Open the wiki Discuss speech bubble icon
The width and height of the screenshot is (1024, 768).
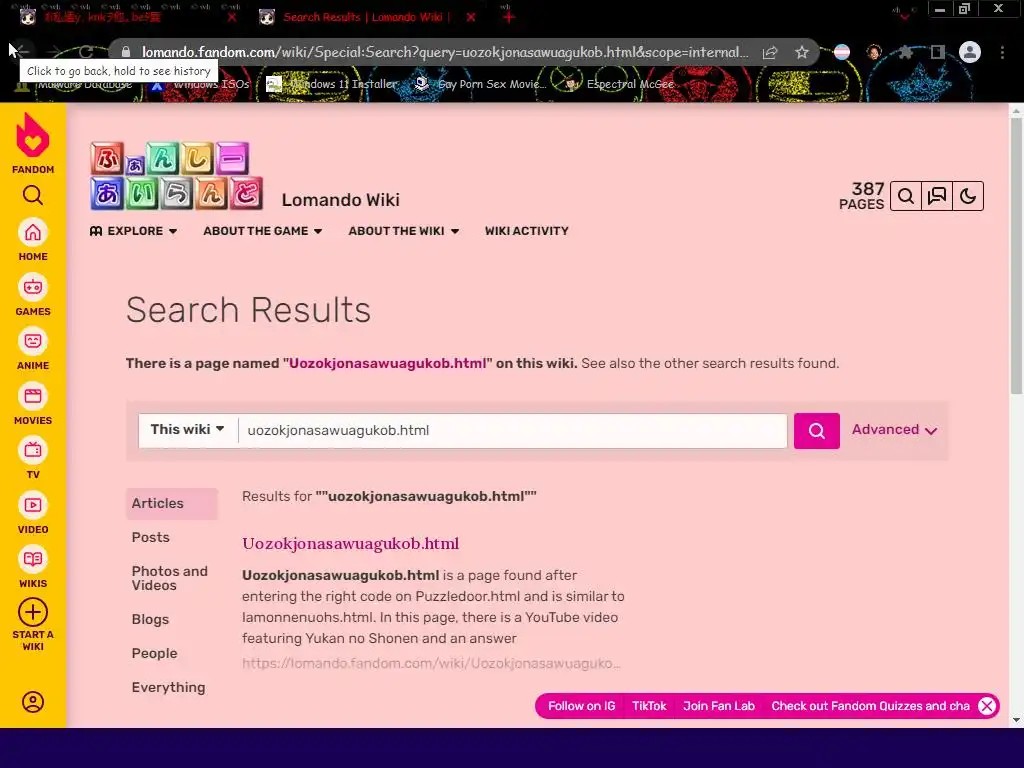click(936, 196)
